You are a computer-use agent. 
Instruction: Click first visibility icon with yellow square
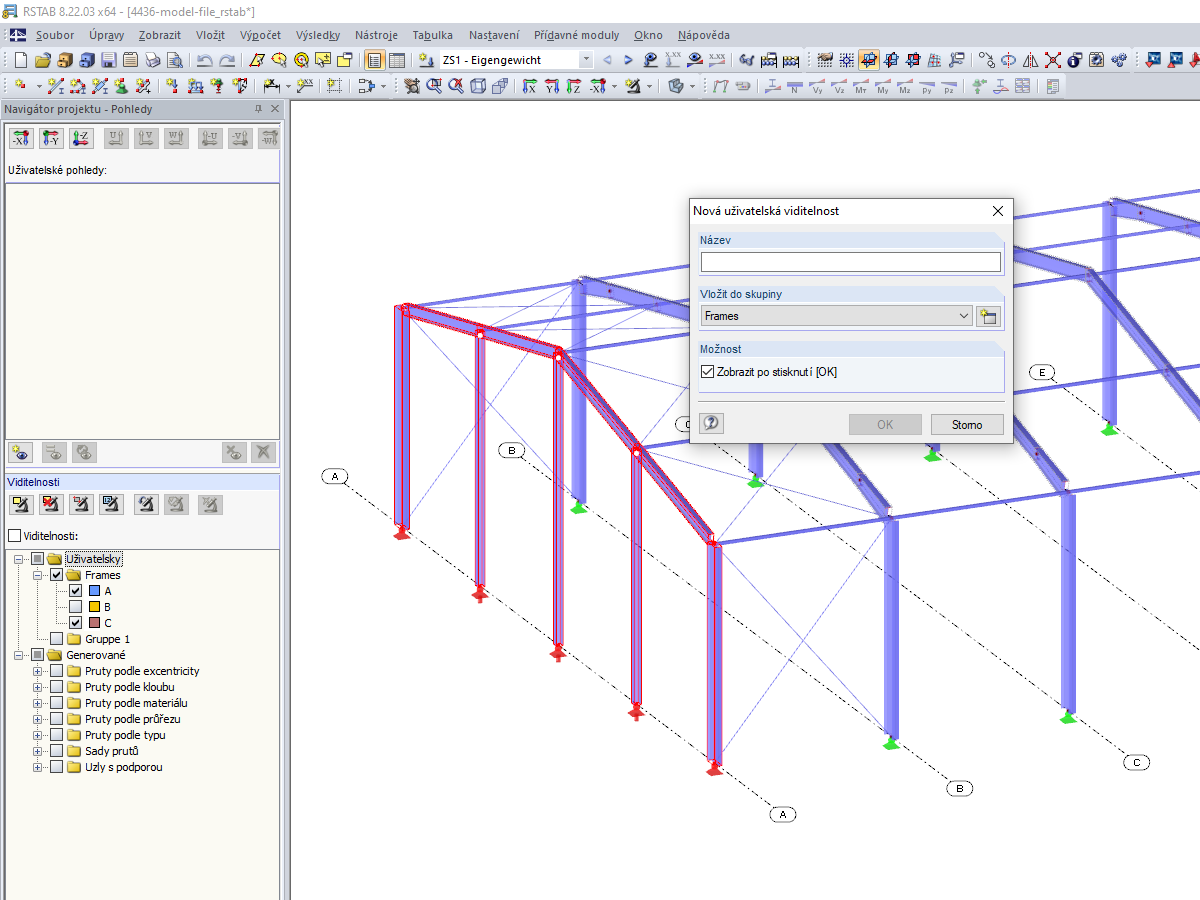pyautogui.click(x=21, y=505)
